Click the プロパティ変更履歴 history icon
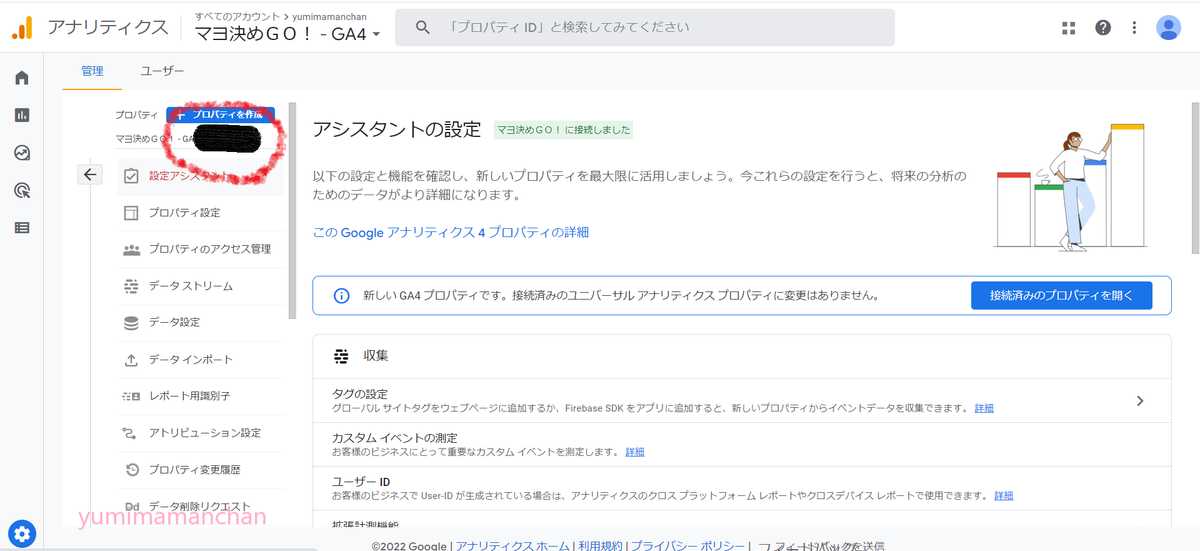 pos(131,470)
